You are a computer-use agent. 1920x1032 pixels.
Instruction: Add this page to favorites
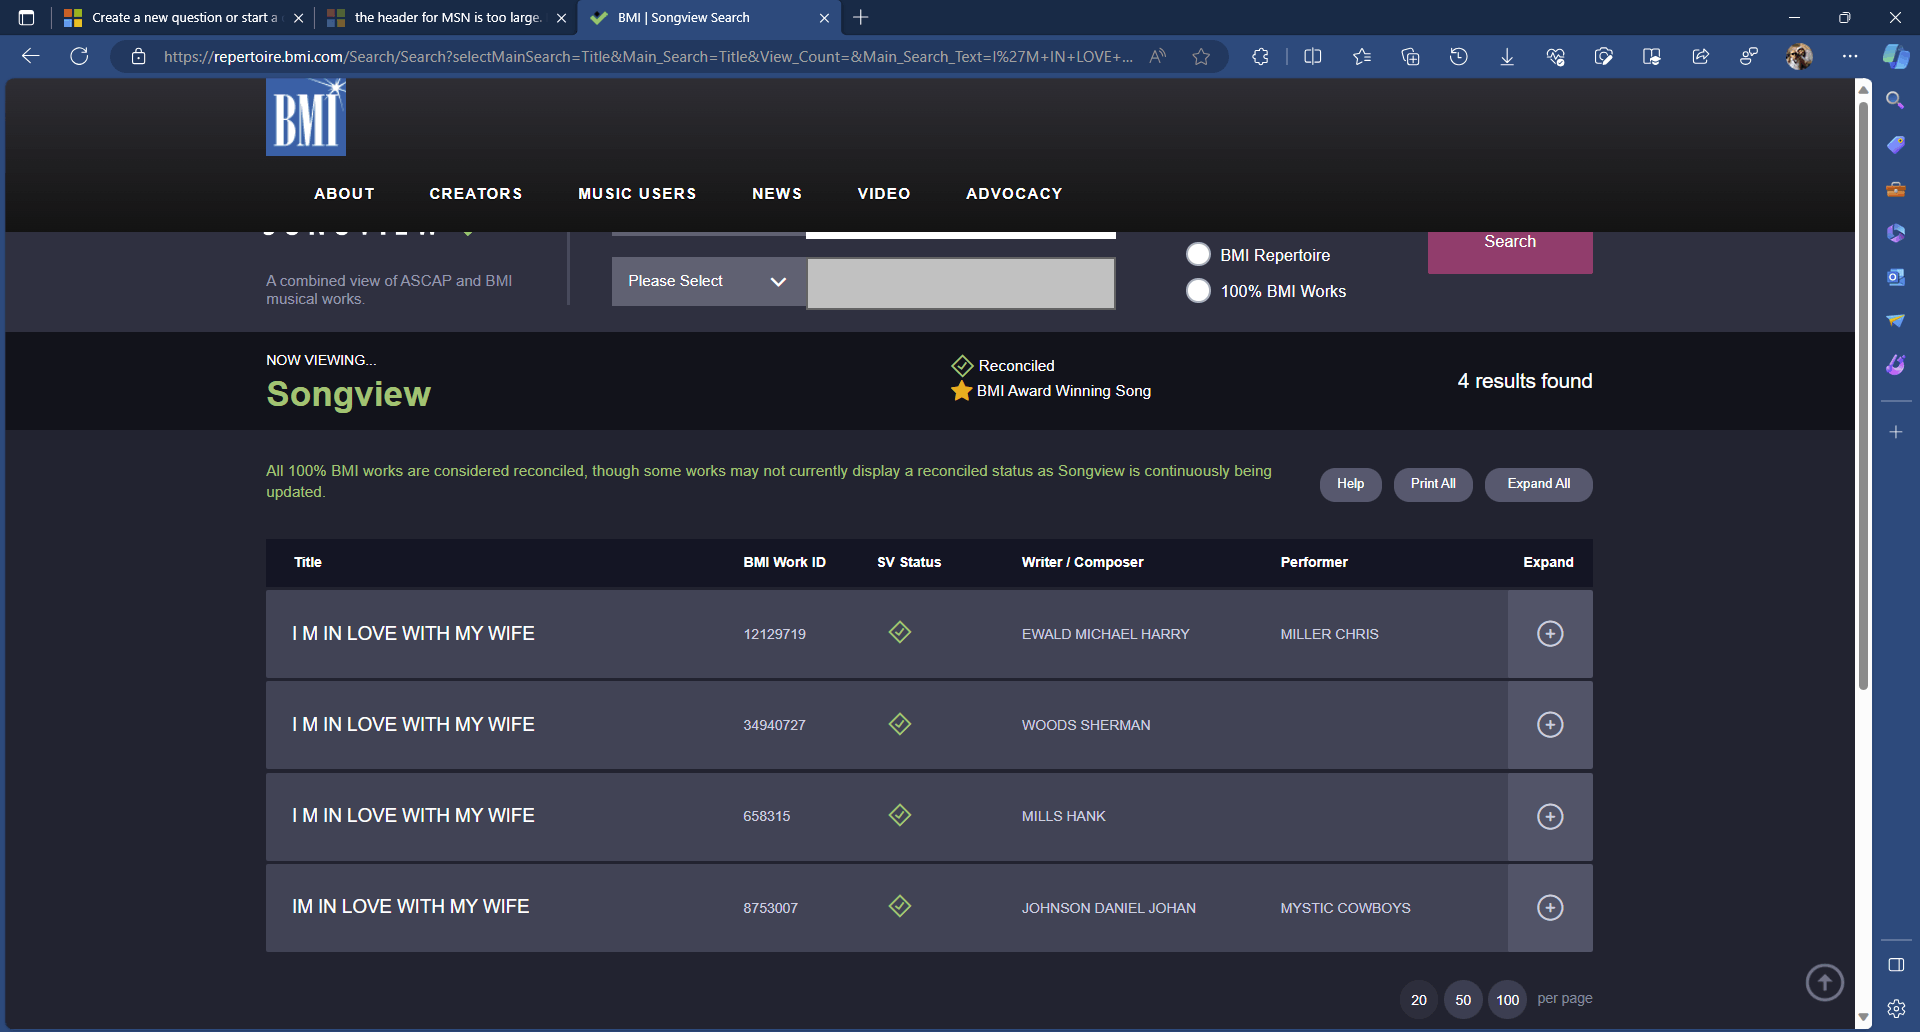point(1201,57)
